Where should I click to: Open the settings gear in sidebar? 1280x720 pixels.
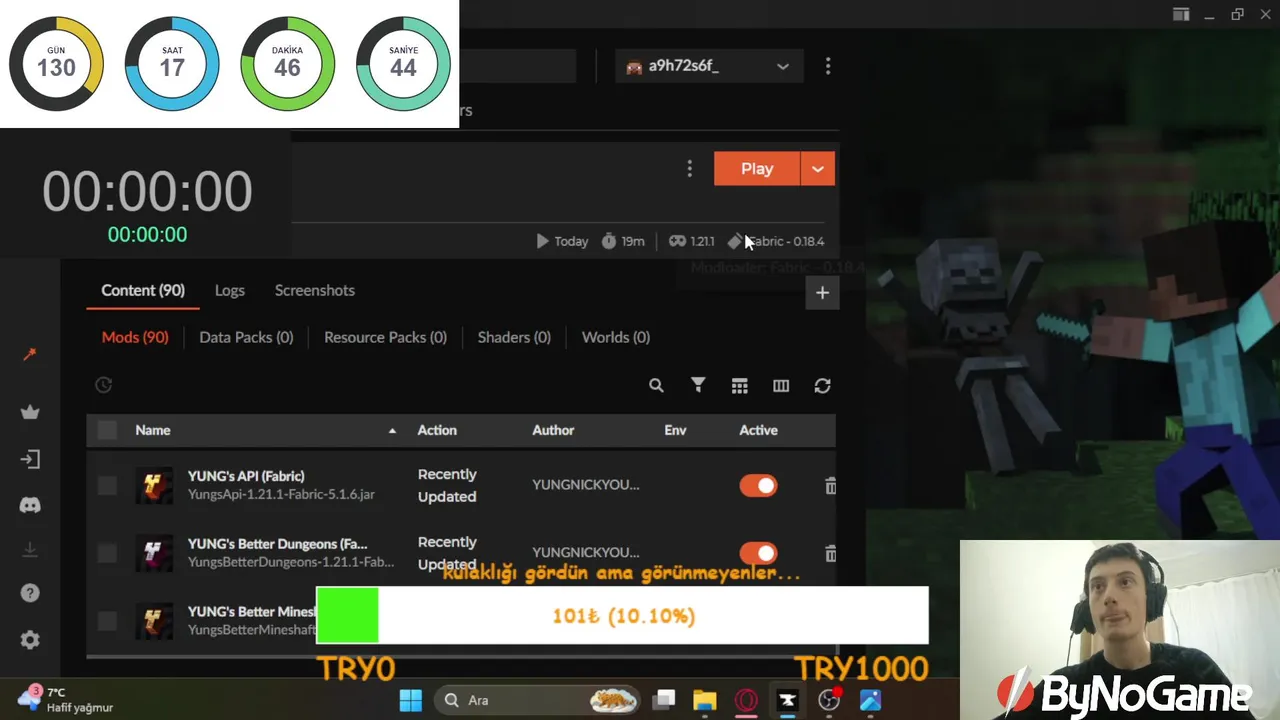[30, 640]
